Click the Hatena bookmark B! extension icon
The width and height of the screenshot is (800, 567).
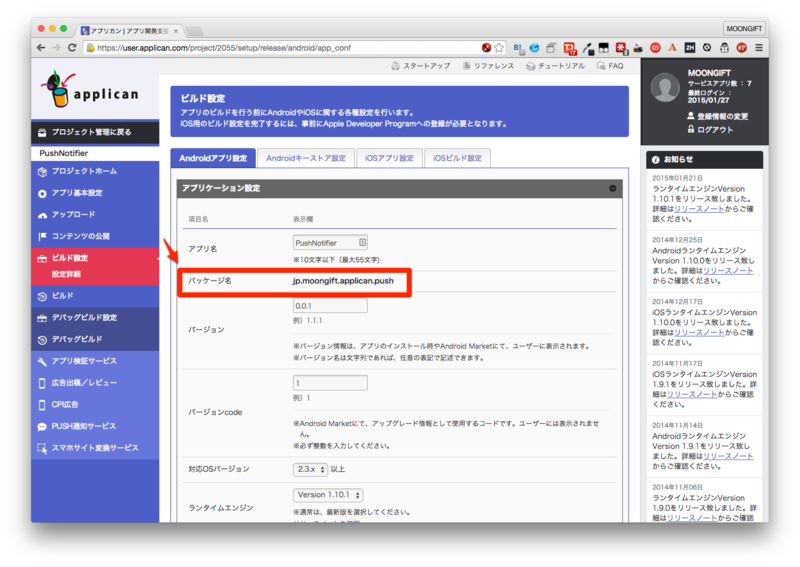point(518,48)
